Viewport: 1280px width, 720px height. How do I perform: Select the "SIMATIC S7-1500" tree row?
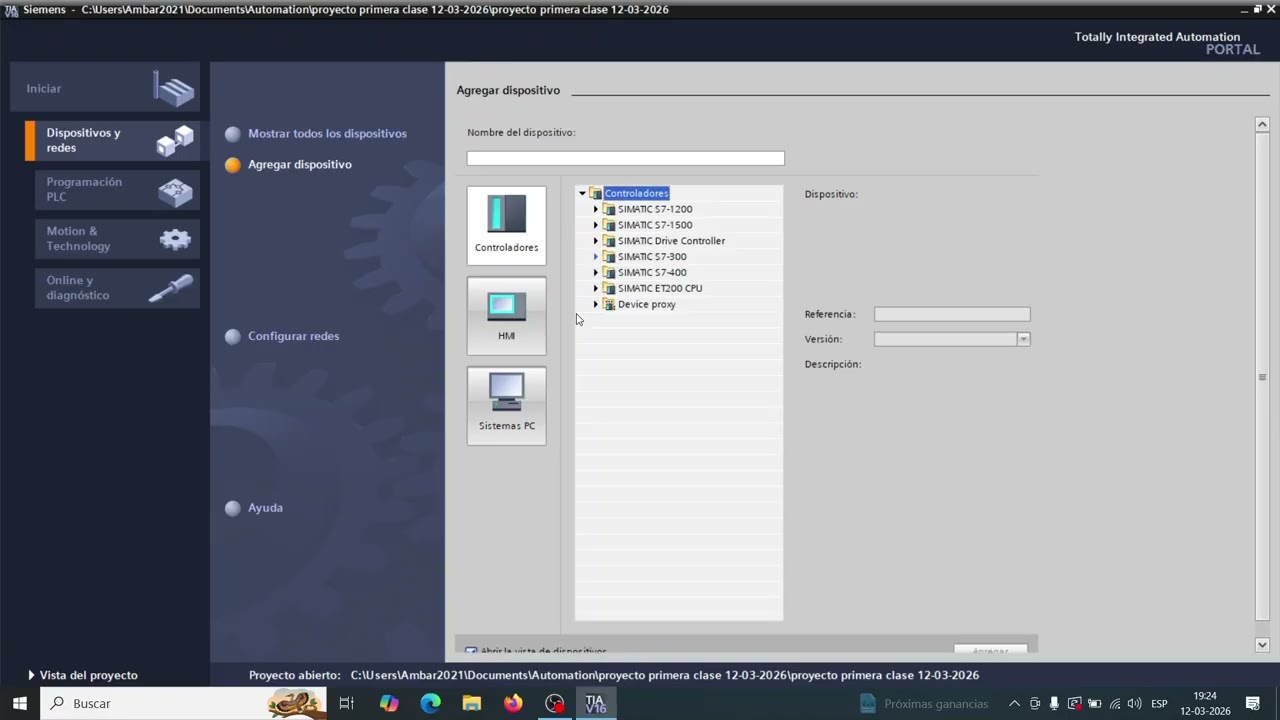click(x=655, y=225)
